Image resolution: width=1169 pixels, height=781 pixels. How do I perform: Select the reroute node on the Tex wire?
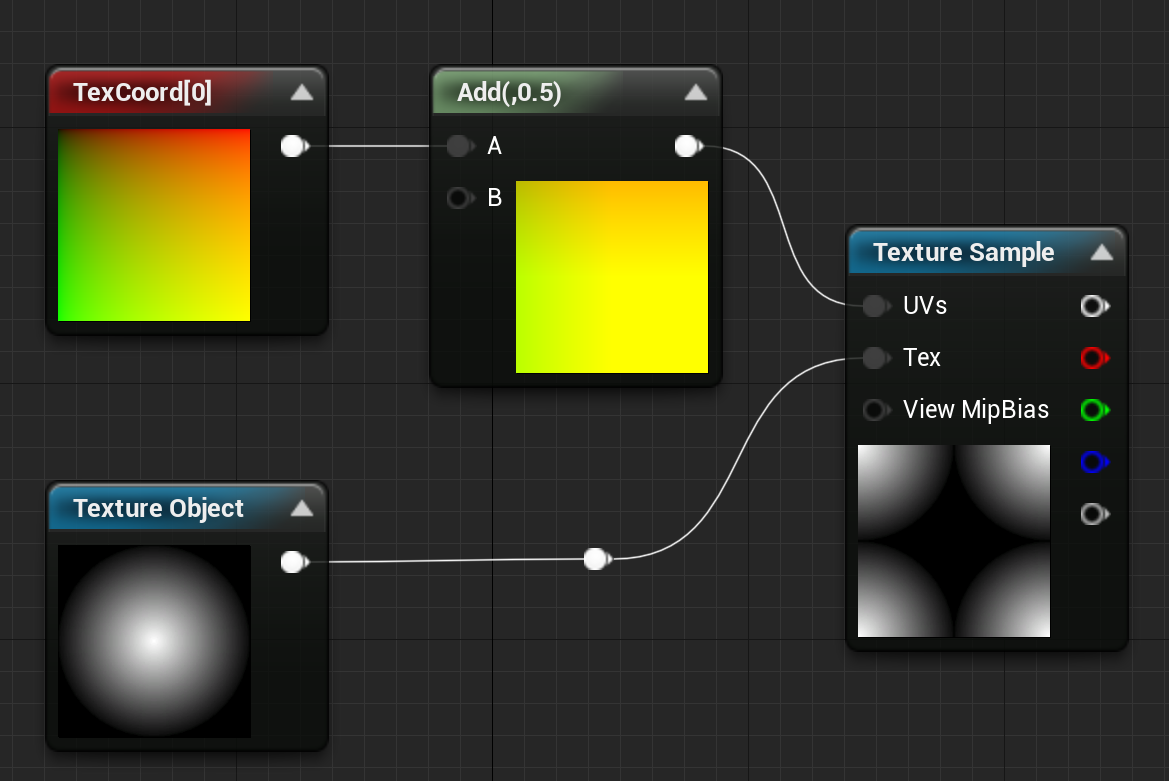(x=597, y=558)
